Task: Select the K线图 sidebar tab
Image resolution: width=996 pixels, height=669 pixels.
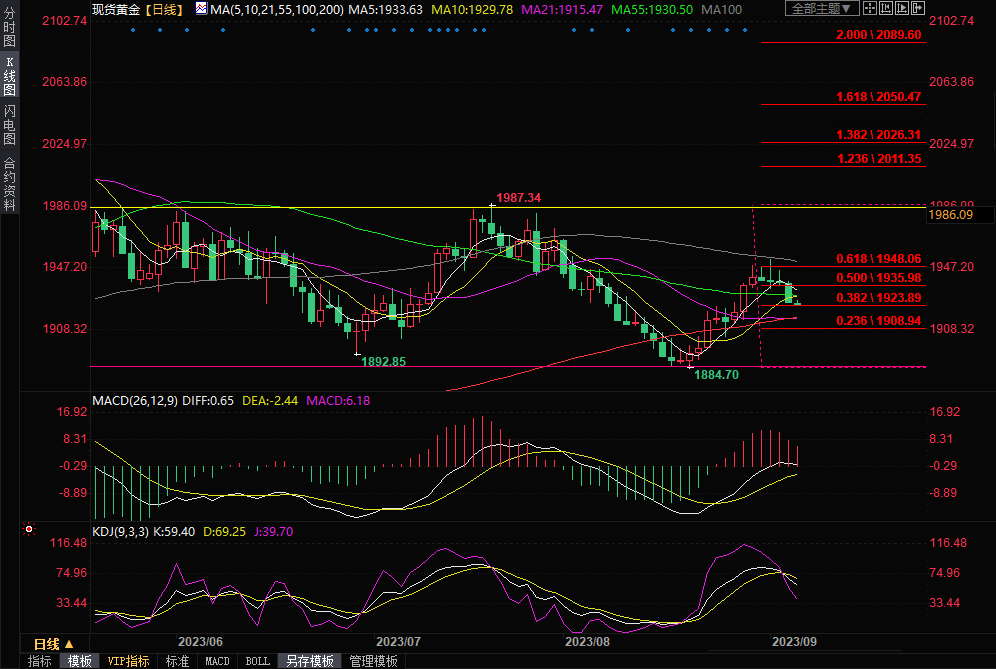Action: [x=9, y=76]
